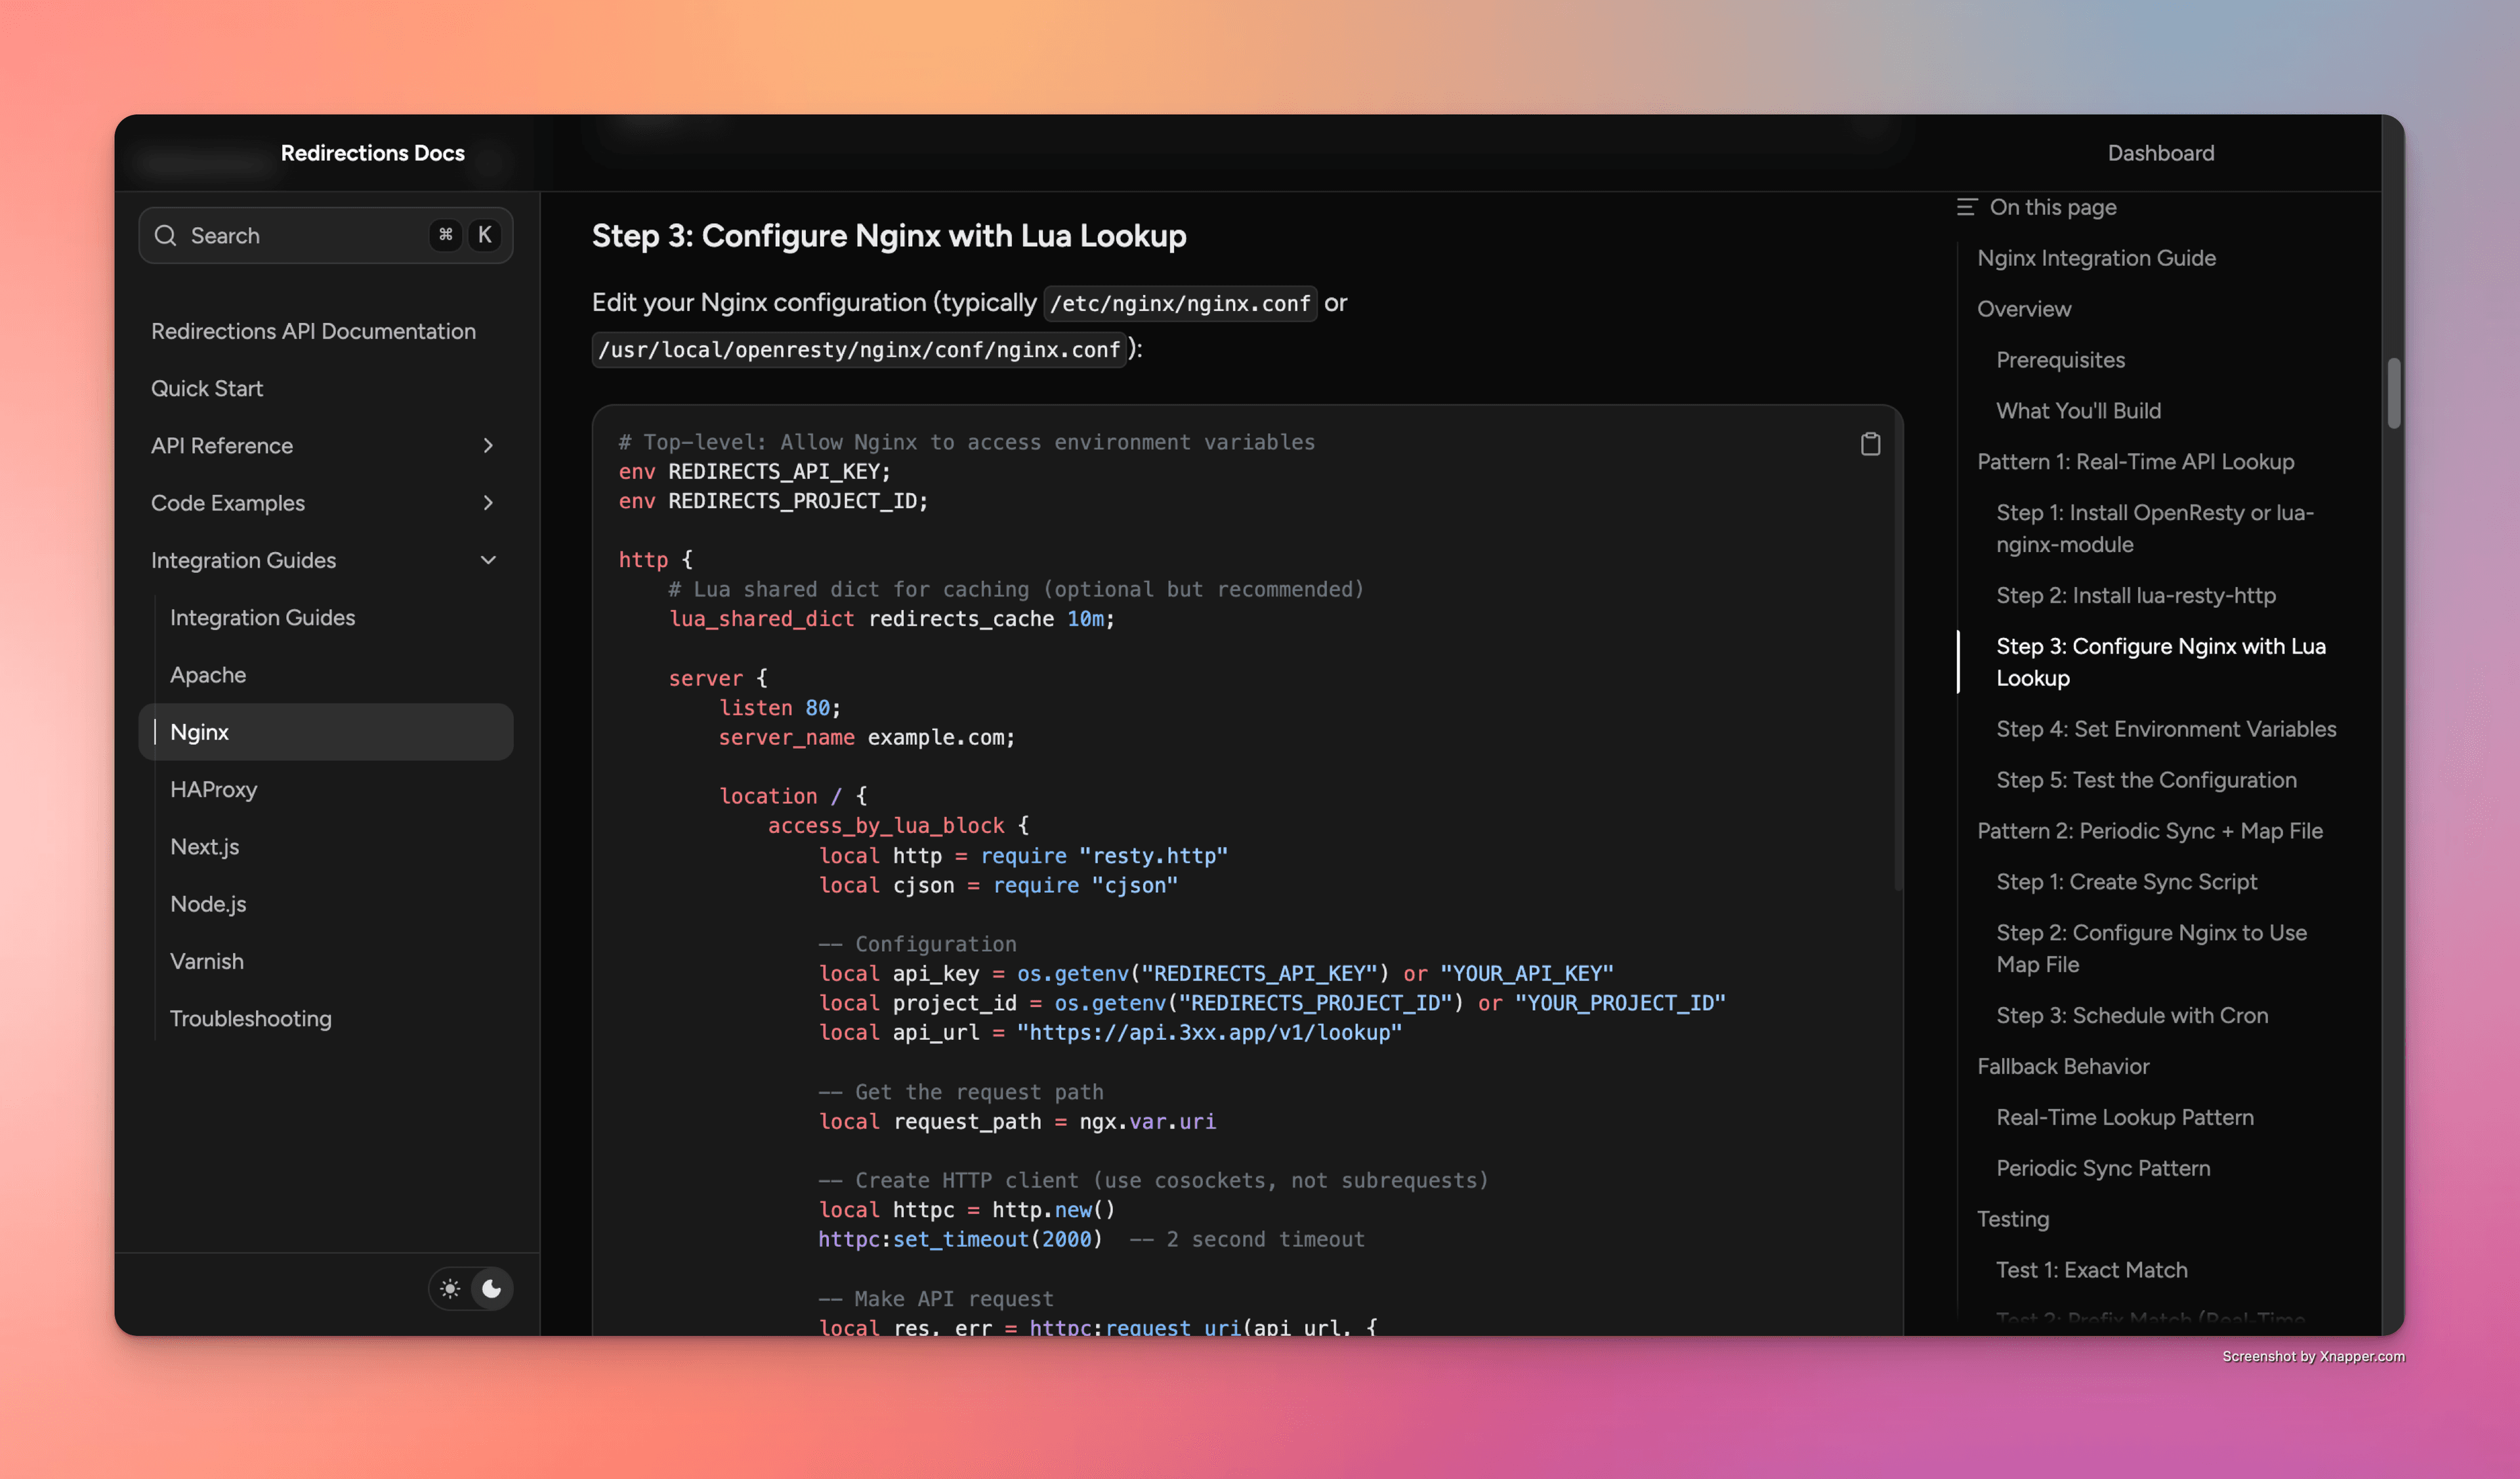The image size is (2520, 1479).
Task: Jump to Step 5: Test the Configuration
Action: pos(2146,780)
